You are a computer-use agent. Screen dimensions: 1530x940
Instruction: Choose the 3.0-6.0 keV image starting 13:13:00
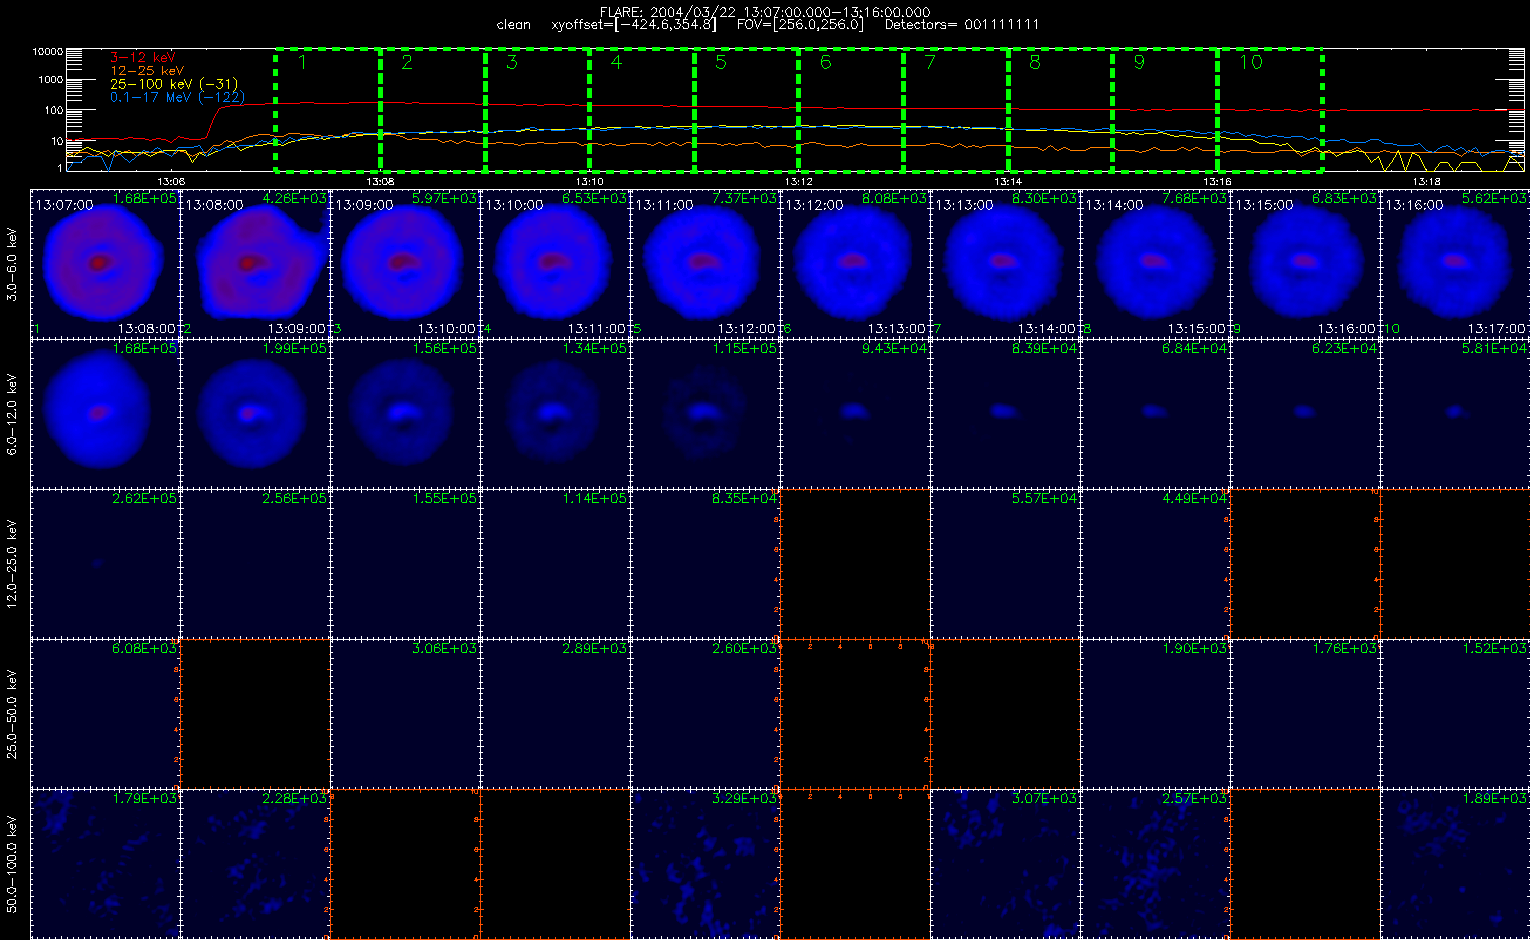(x=1006, y=263)
